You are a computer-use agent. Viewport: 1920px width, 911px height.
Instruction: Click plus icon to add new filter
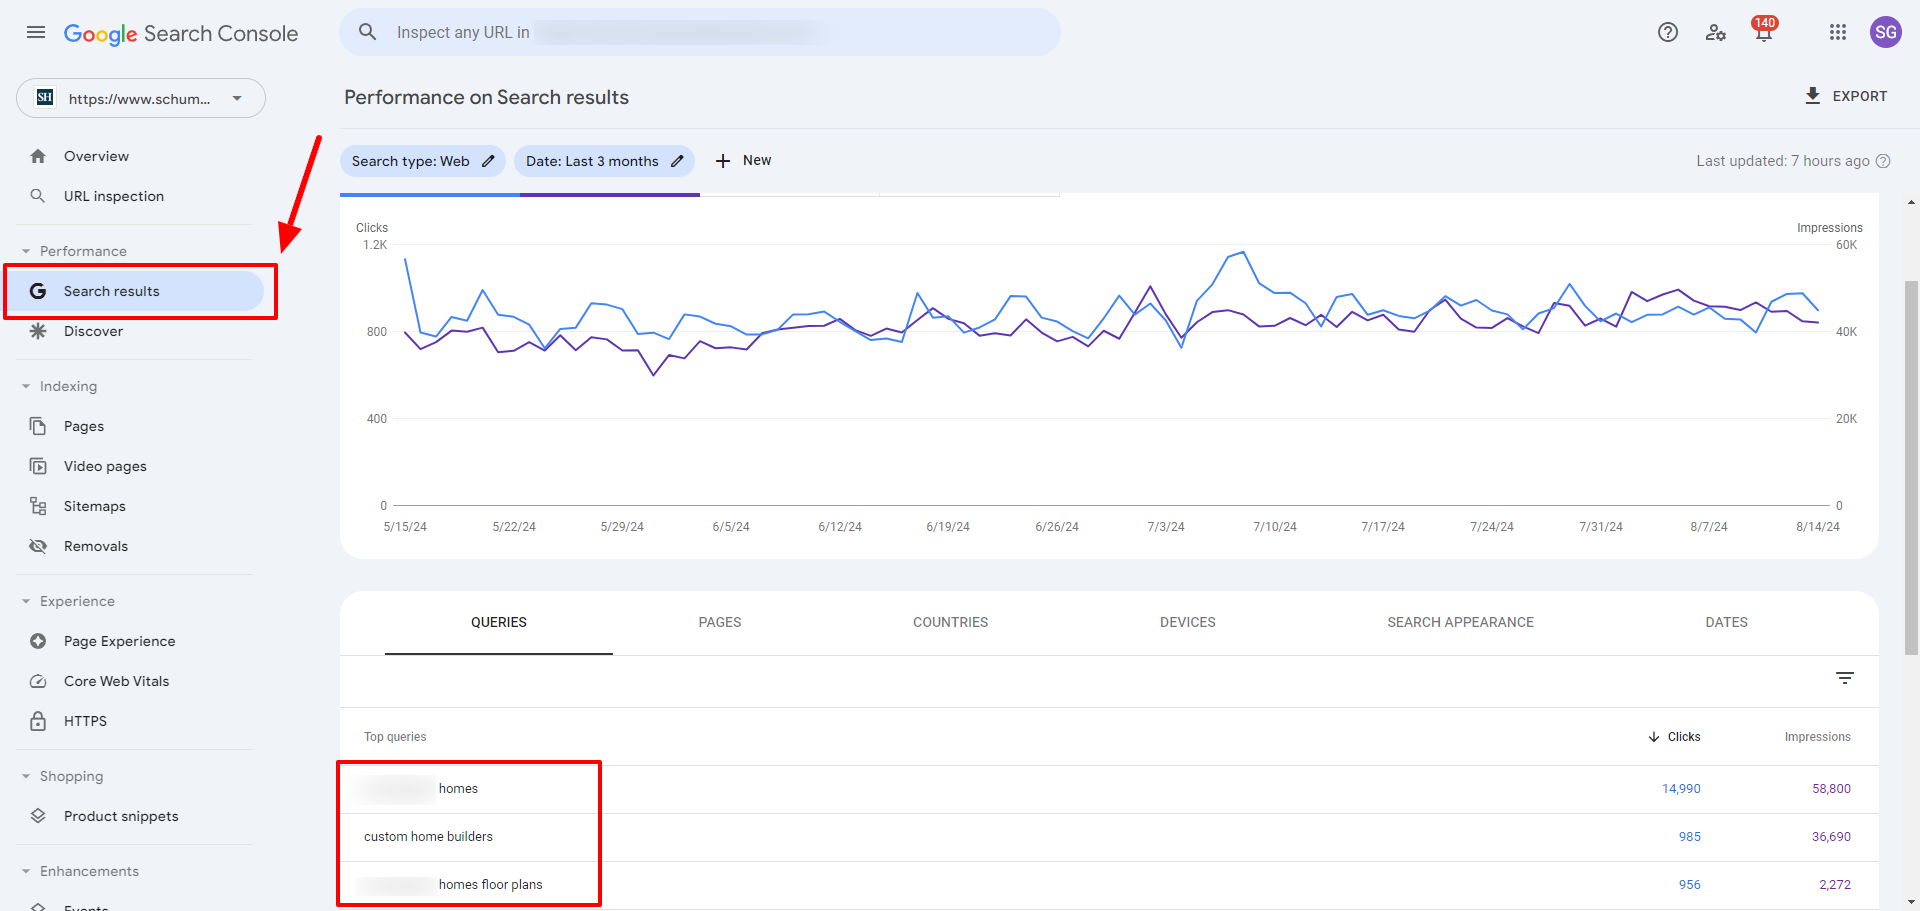[x=723, y=161]
